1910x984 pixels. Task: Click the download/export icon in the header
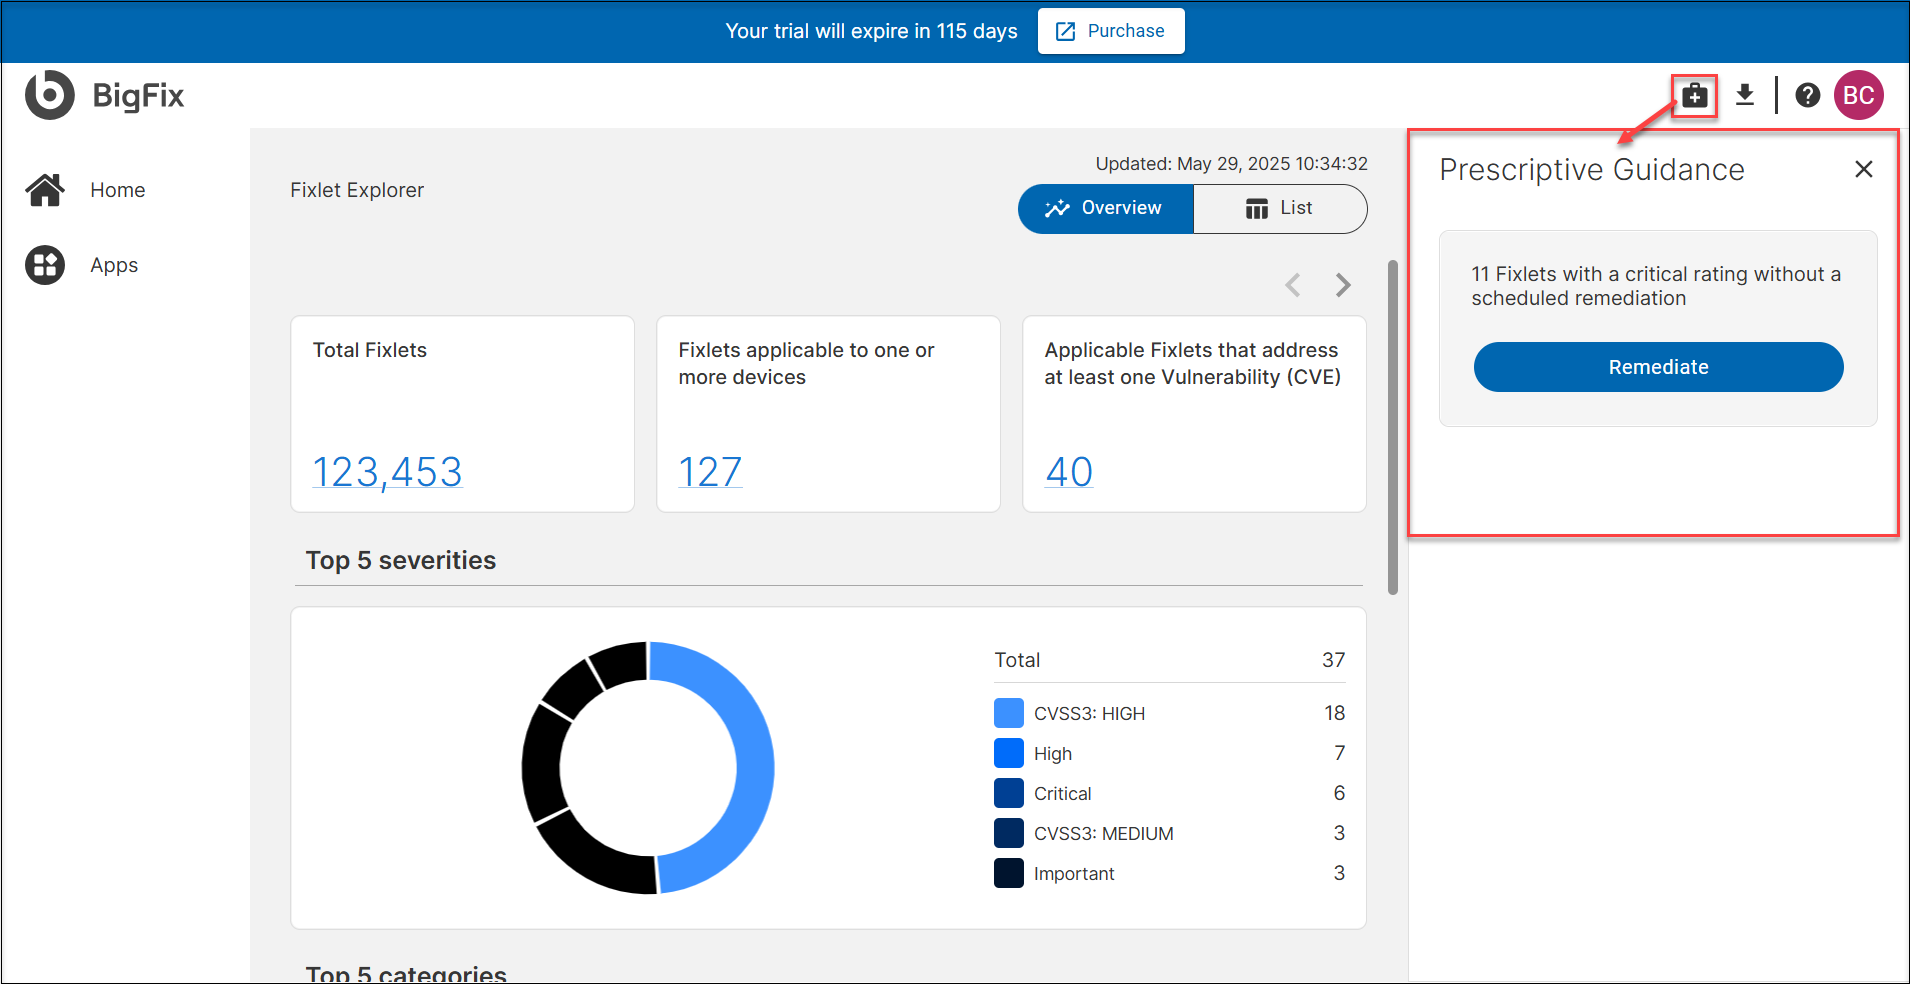point(1744,95)
